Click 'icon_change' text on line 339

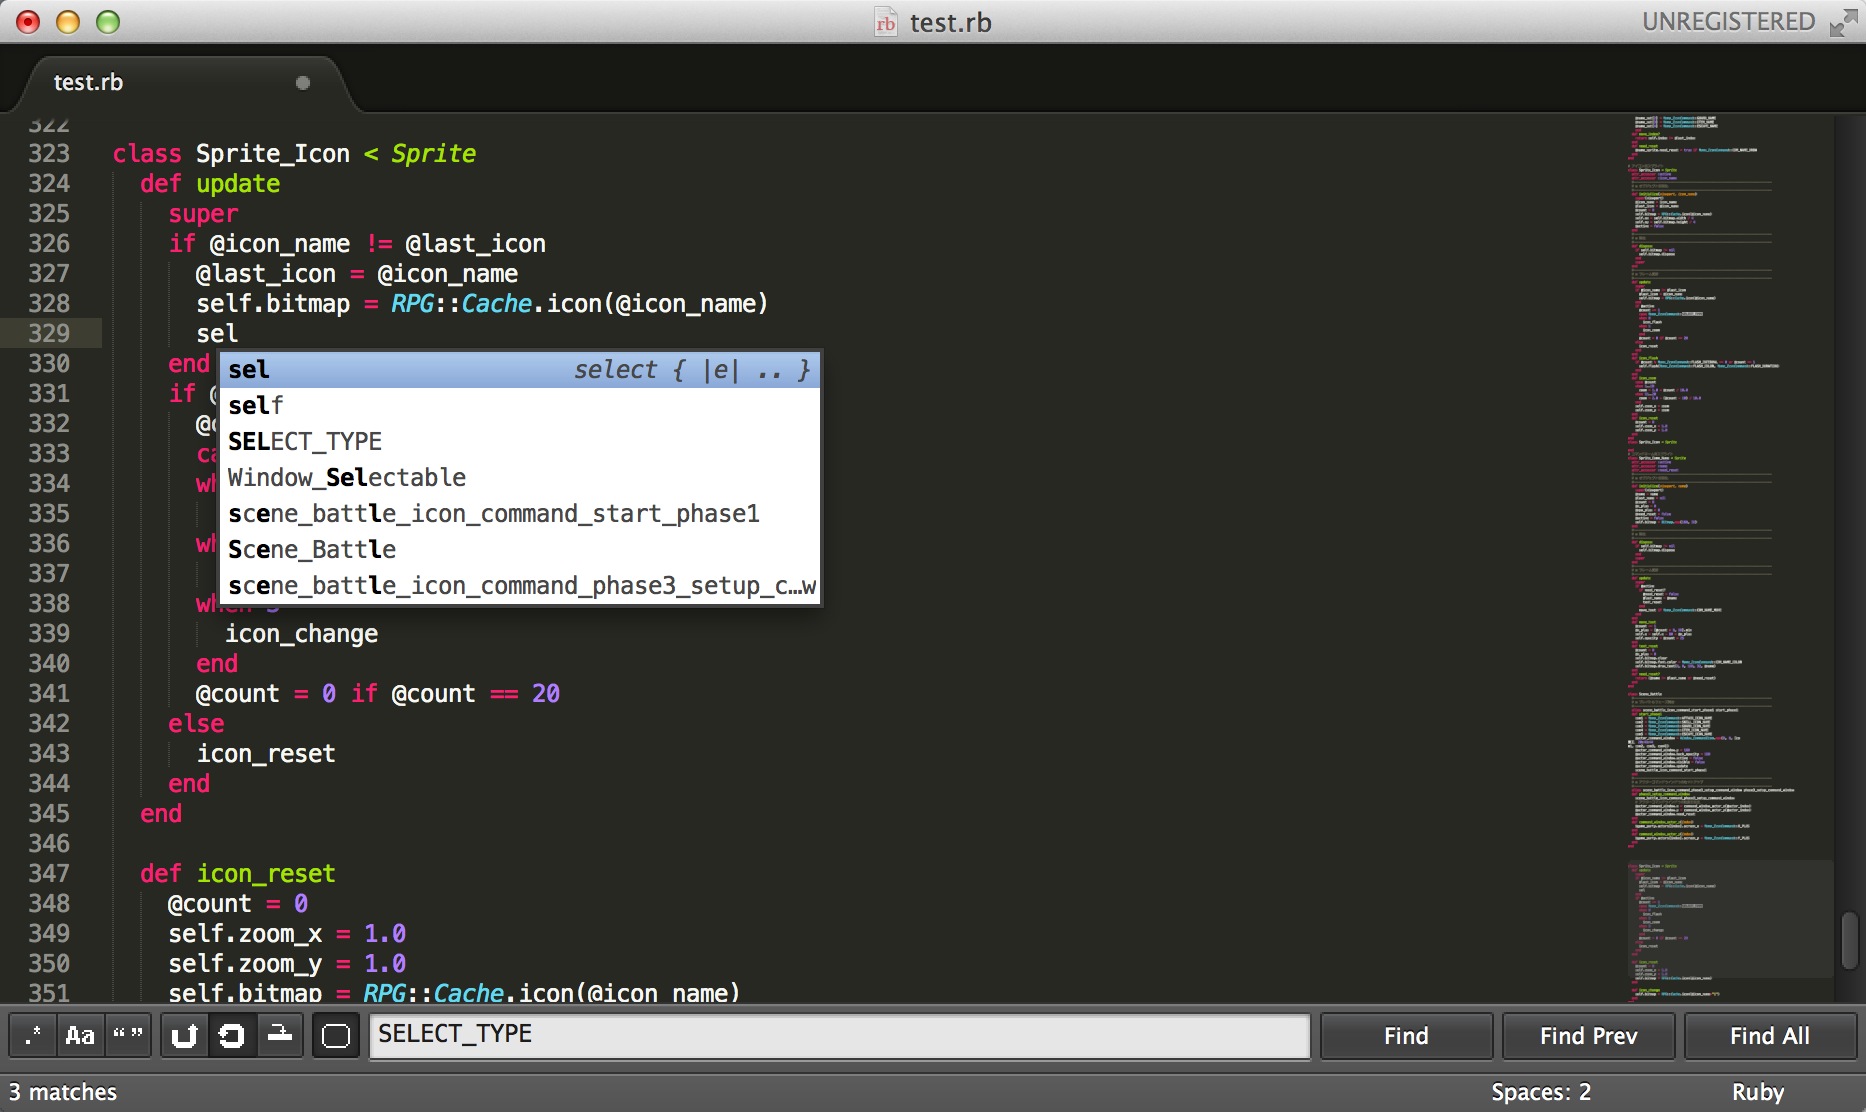click(301, 634)
